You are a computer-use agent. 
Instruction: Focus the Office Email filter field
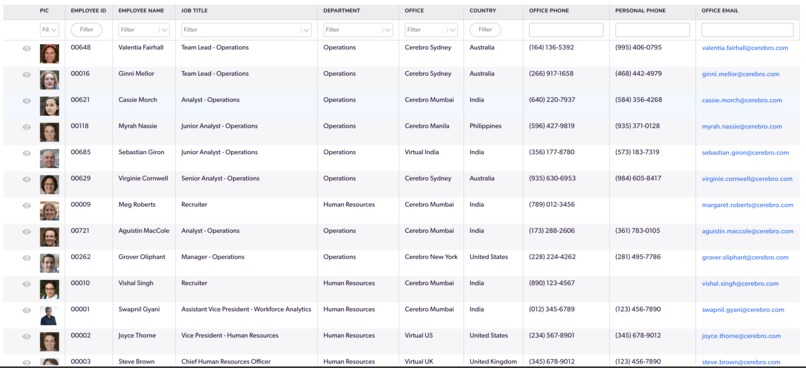747,30
